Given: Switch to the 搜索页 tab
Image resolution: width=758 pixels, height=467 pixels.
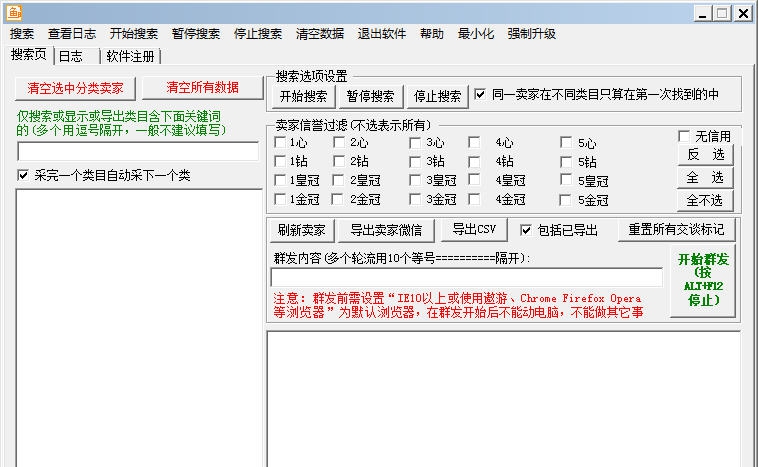Looking at the screenshot, I should pos(29,55).
